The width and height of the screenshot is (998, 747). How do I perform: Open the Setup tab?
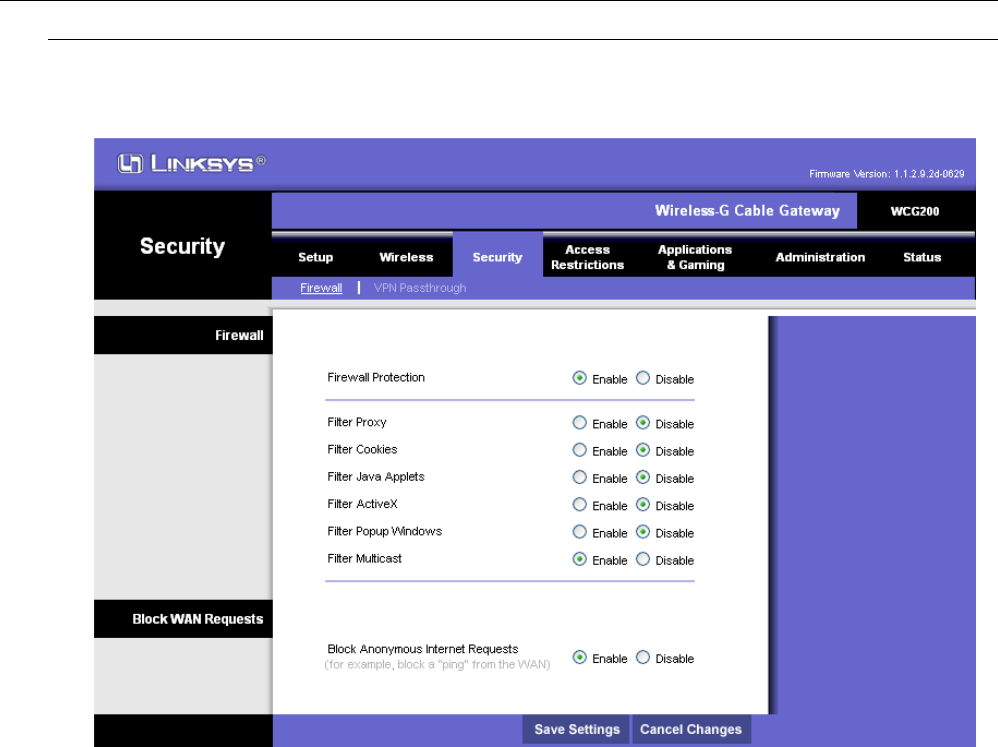click(316, 257)
